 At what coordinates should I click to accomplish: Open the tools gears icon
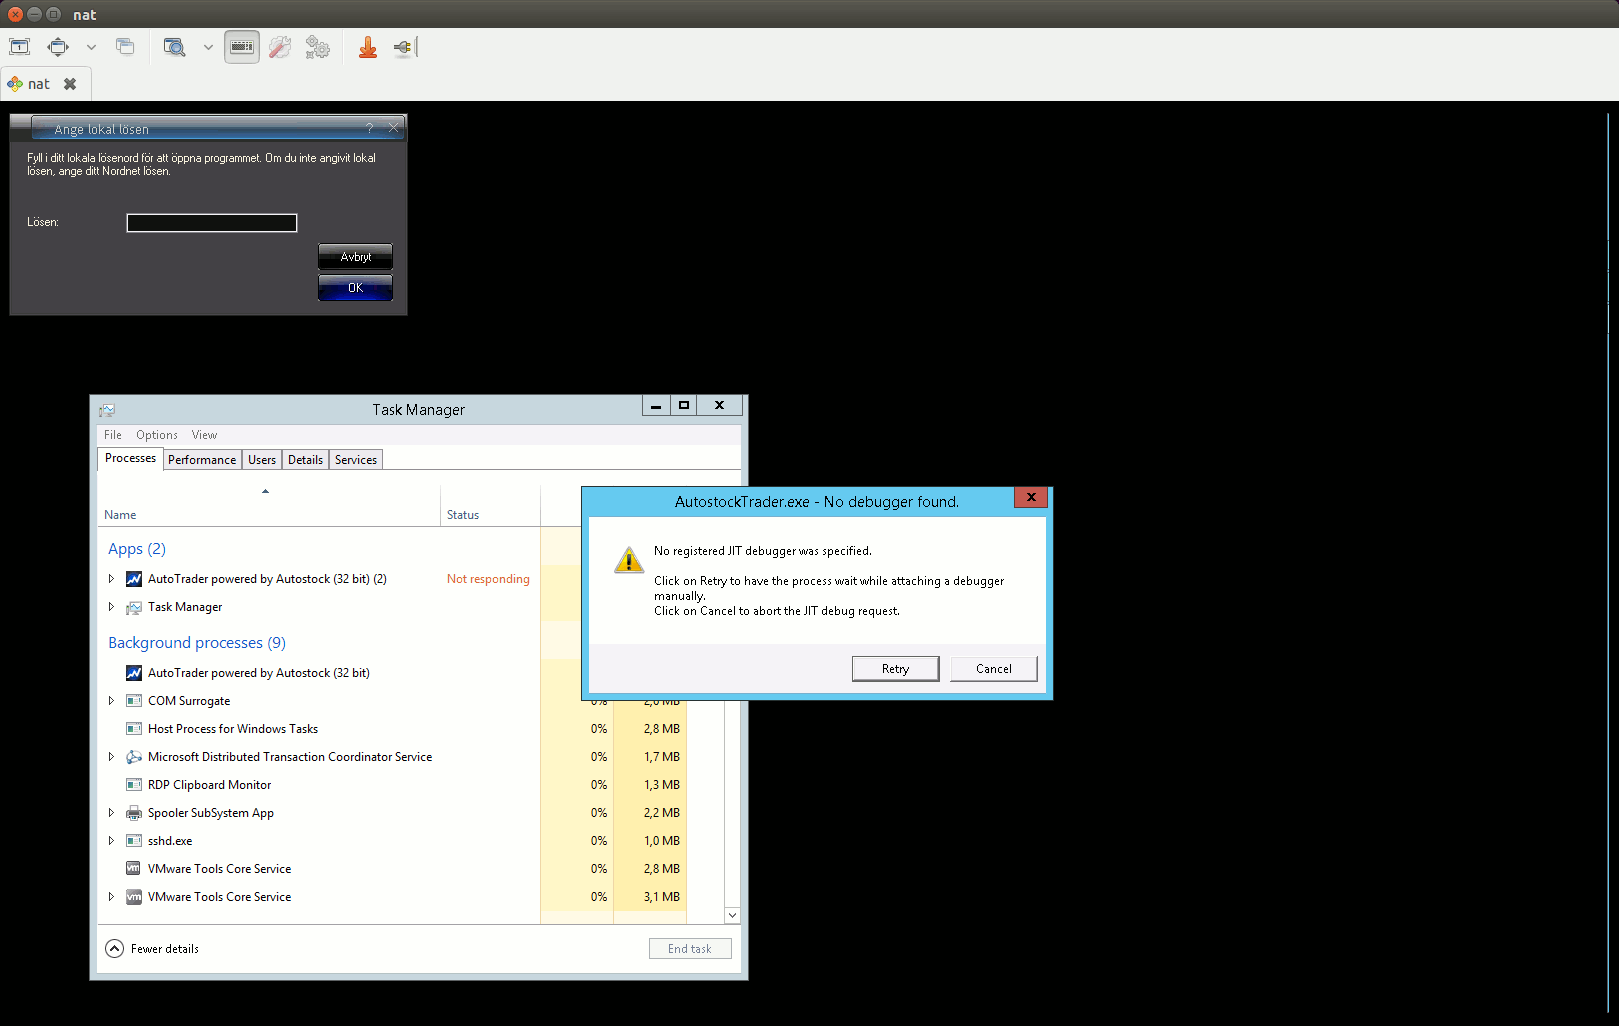click(318, 47)
